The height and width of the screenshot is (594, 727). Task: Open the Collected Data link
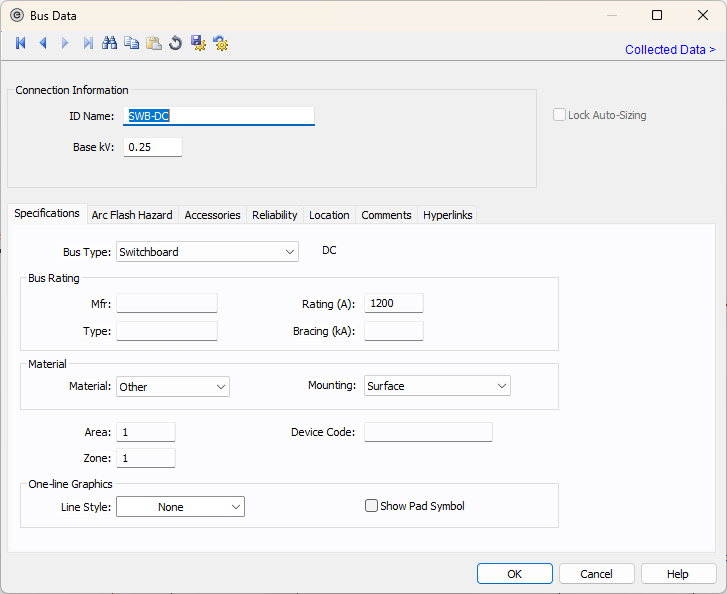point(670,50)
